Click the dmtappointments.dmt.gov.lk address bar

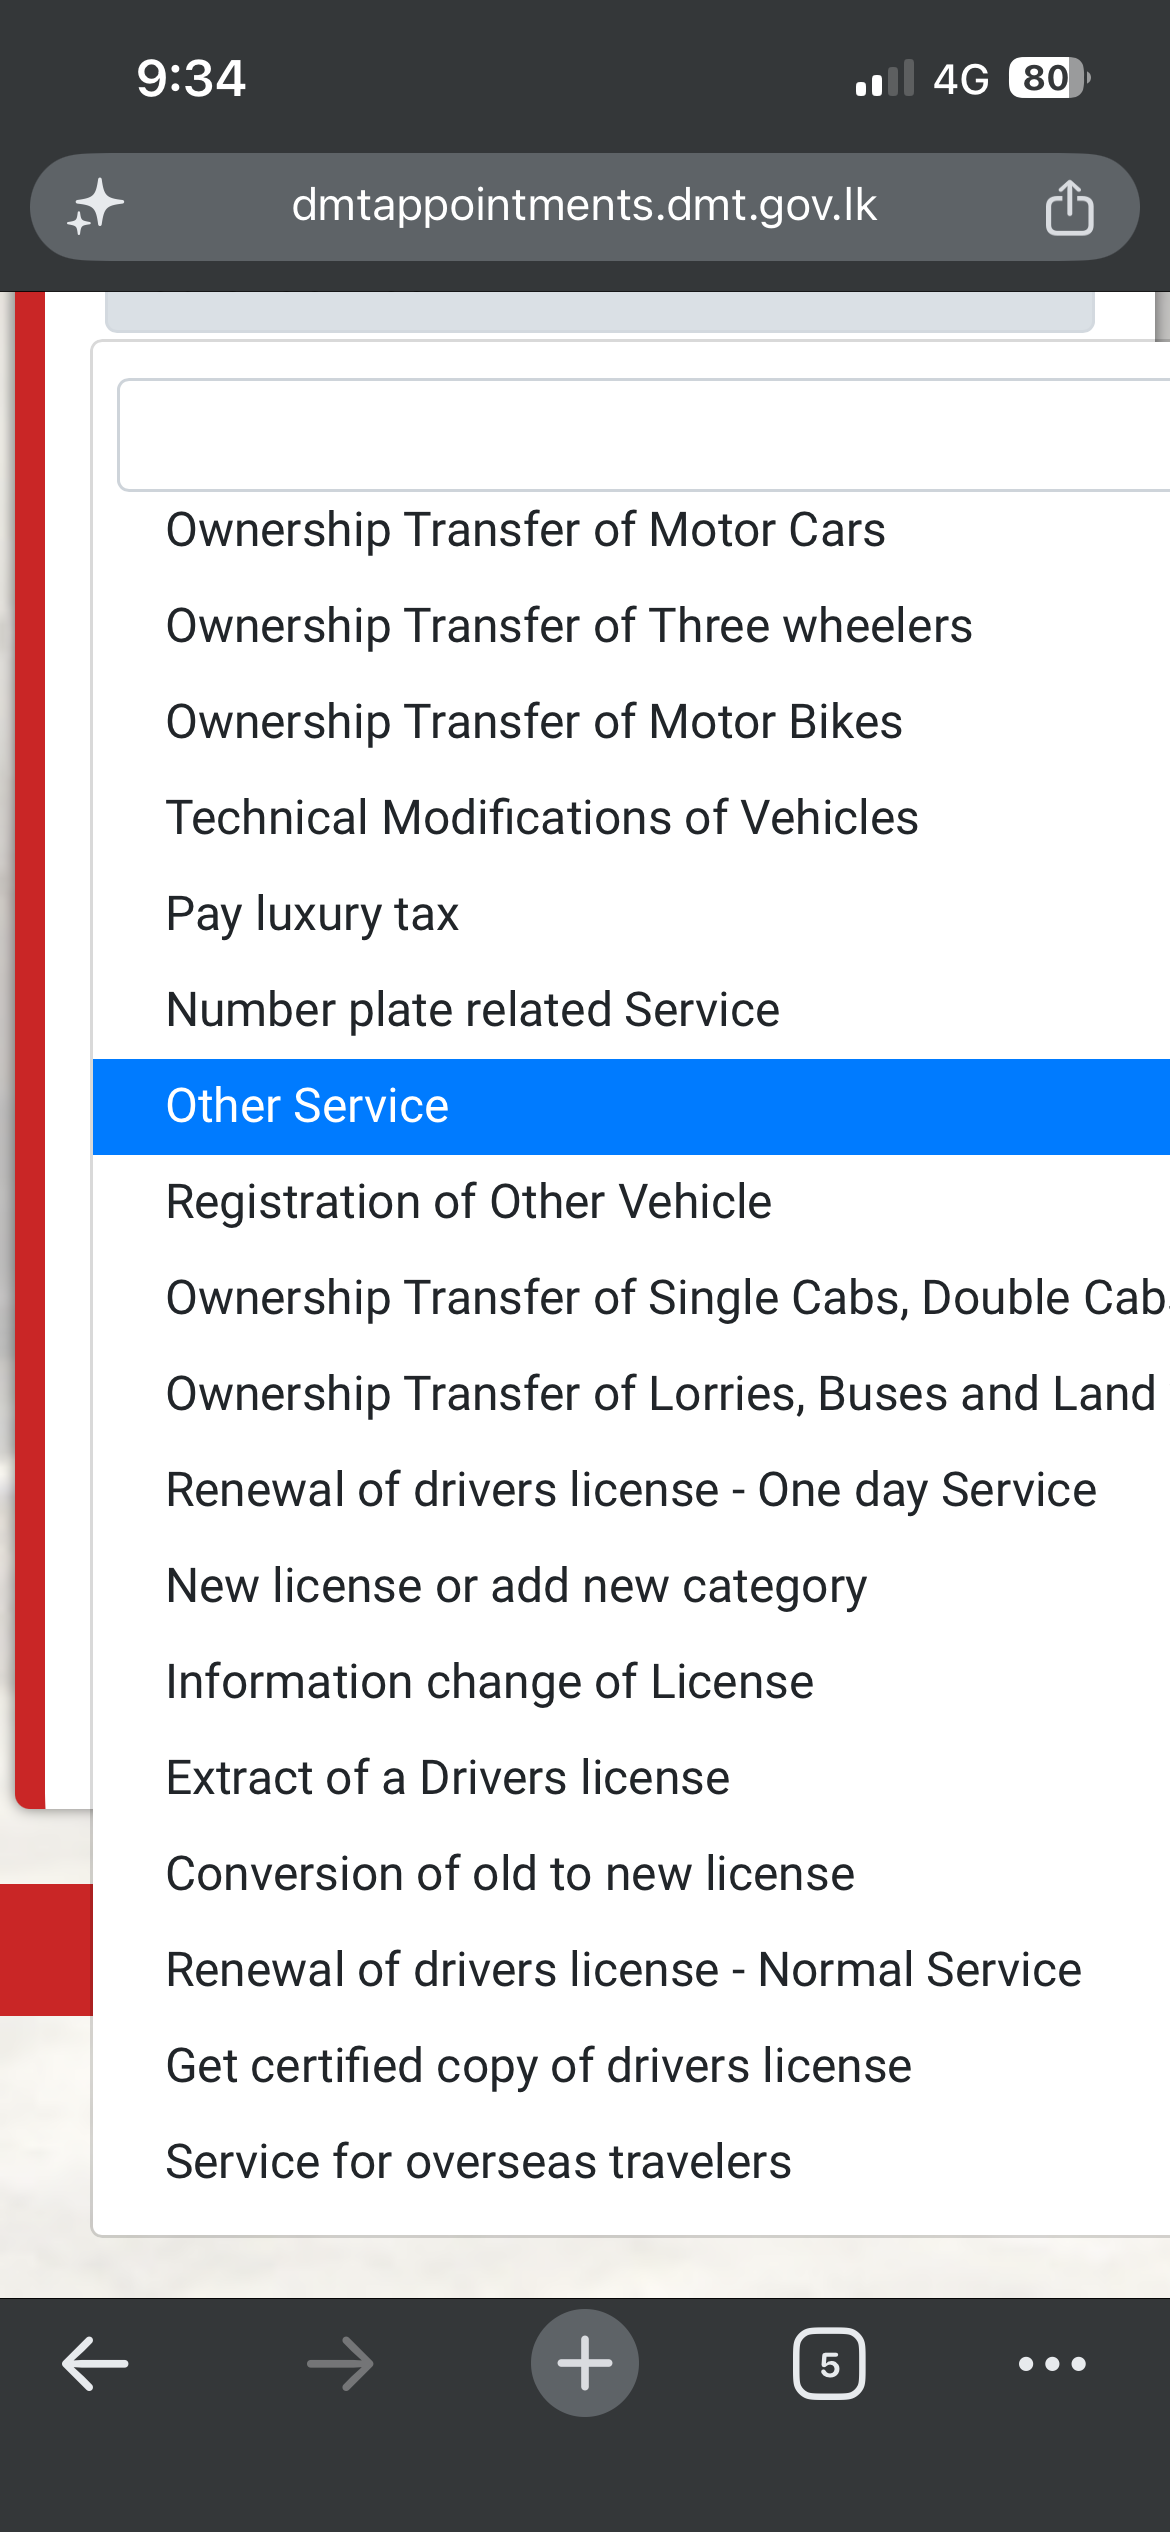(585, 207)
